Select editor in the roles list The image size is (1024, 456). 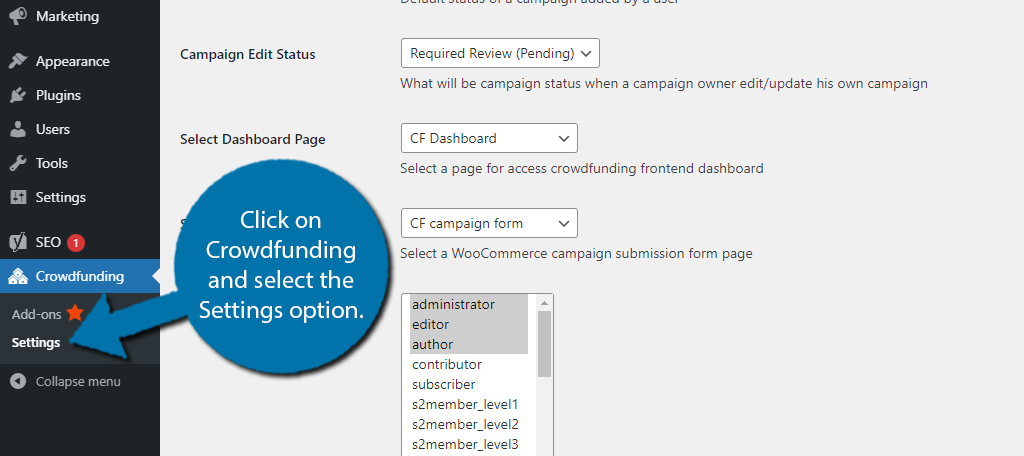point(469,324)
